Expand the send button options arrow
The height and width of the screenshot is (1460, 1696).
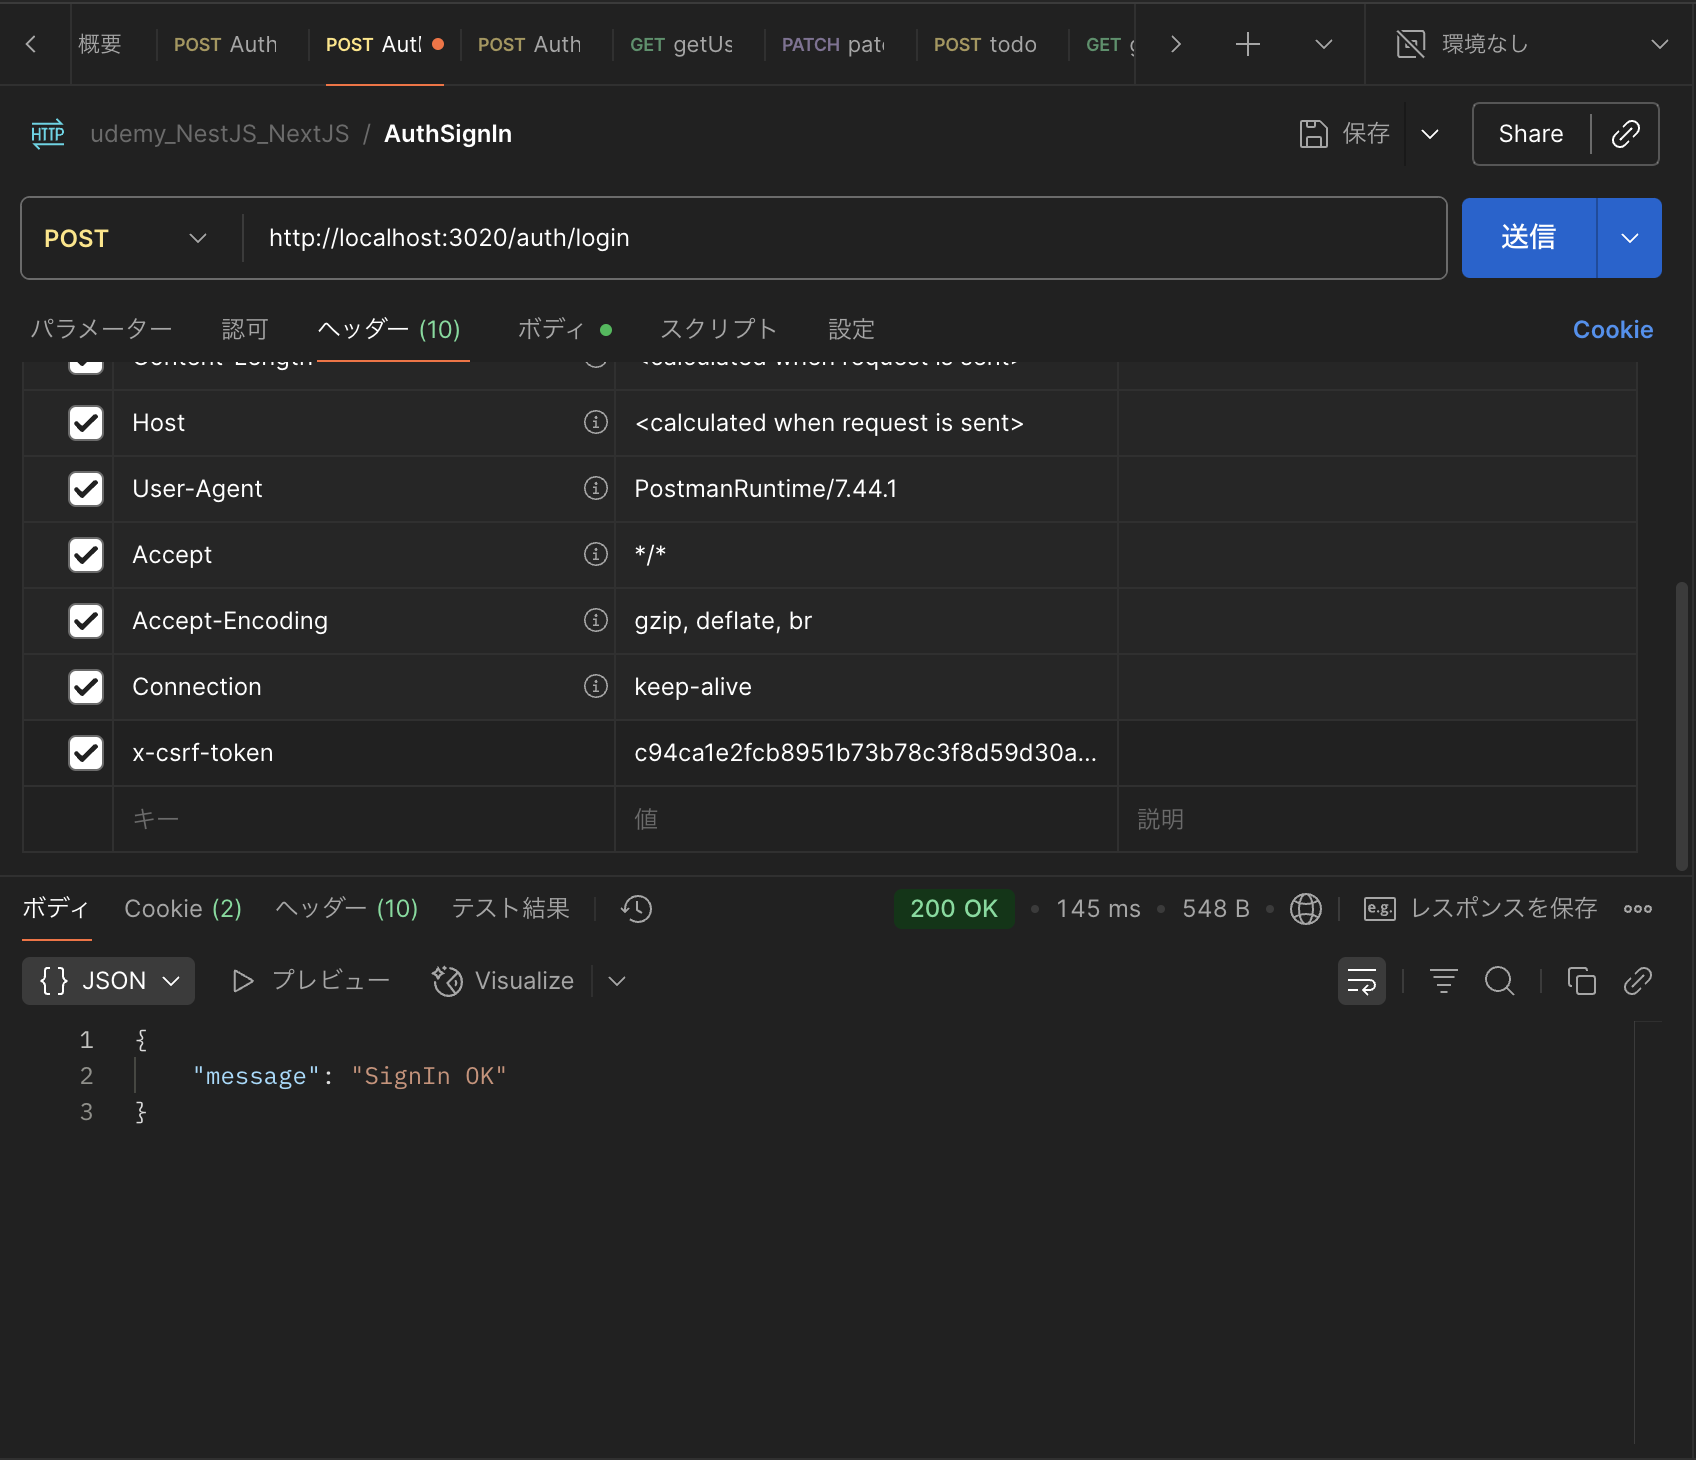[1630, 238]
